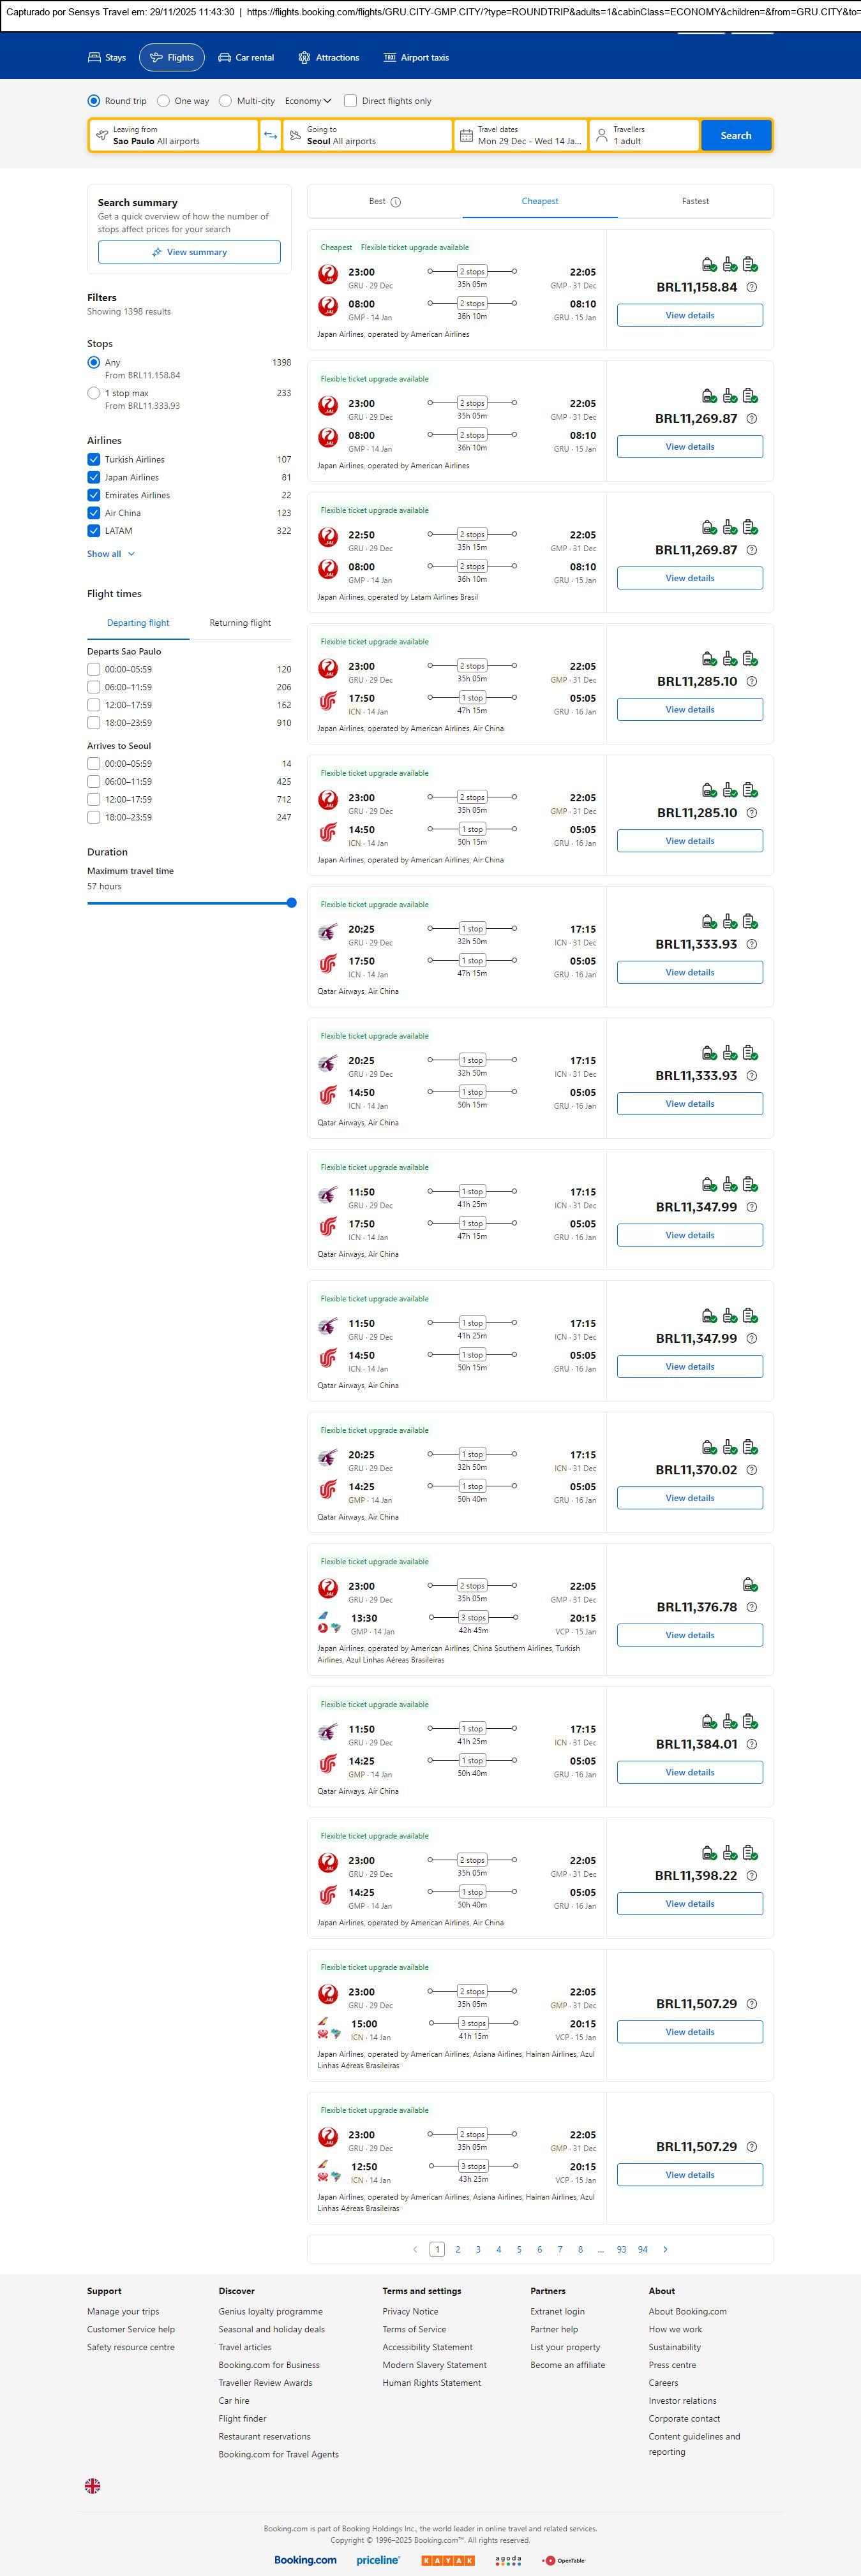The width and height of the screenshot is (861, 2576).
Task: Enable the Direct flights only checkbox
Action: 350,101
